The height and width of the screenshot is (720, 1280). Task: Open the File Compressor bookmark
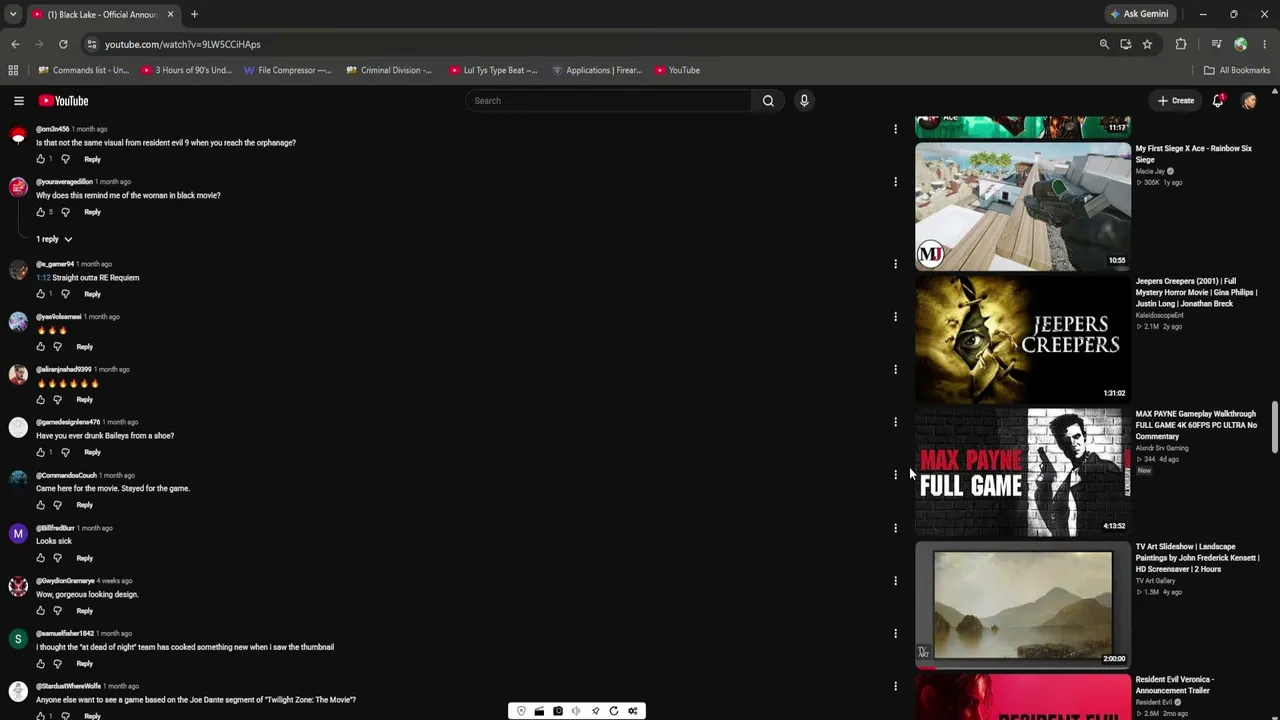[288, 70]
